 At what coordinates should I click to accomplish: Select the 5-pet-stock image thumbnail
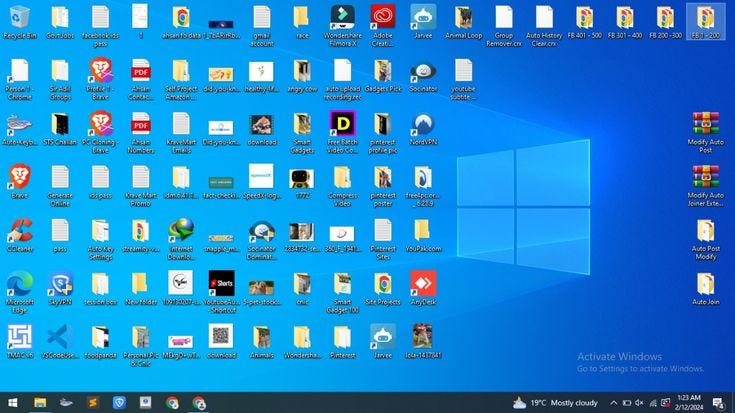click(x=262, y=292)
